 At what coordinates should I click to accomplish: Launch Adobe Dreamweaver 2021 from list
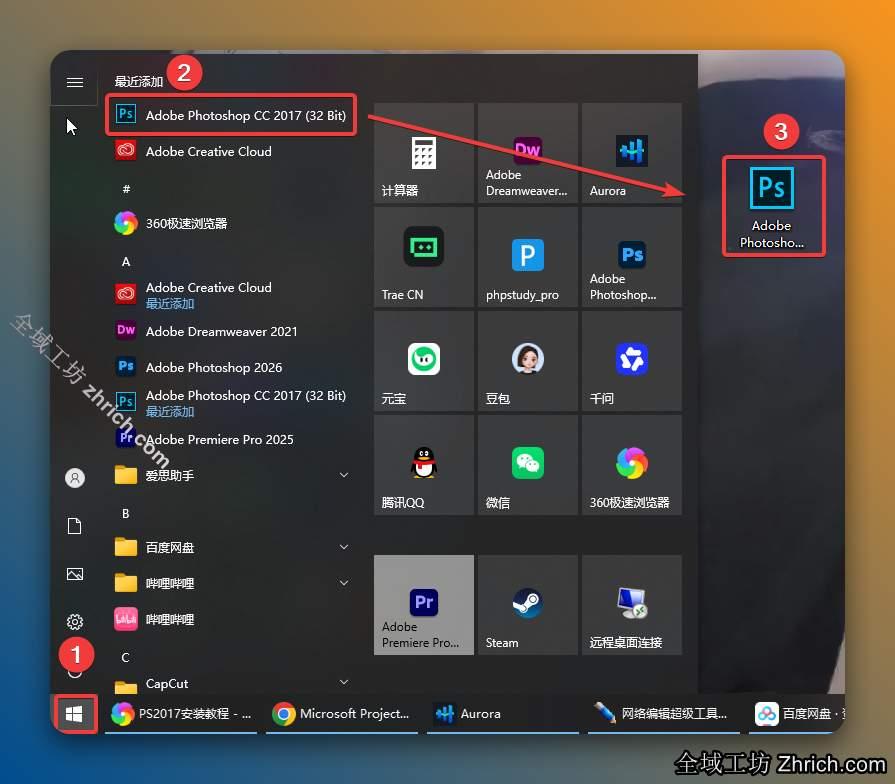click(x=231, y=331)
